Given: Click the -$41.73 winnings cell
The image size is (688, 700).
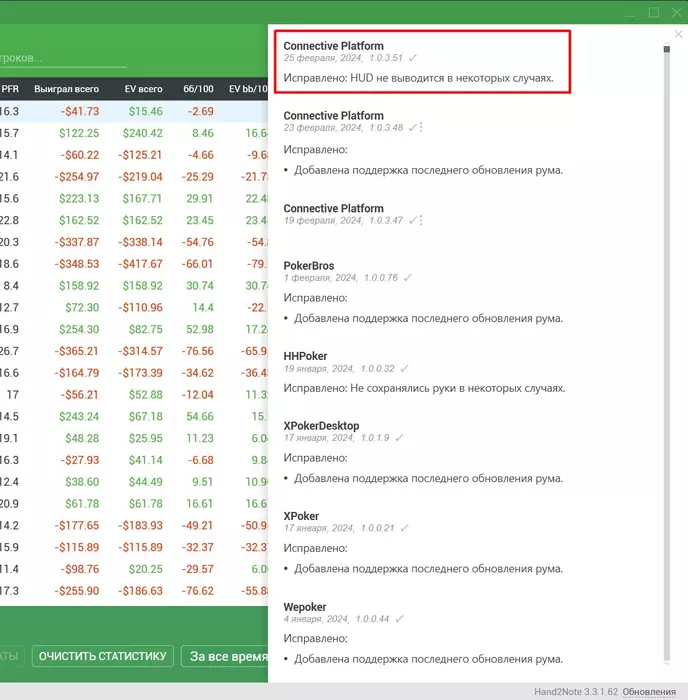Looking at the screenshot, I should pos(80,111).
